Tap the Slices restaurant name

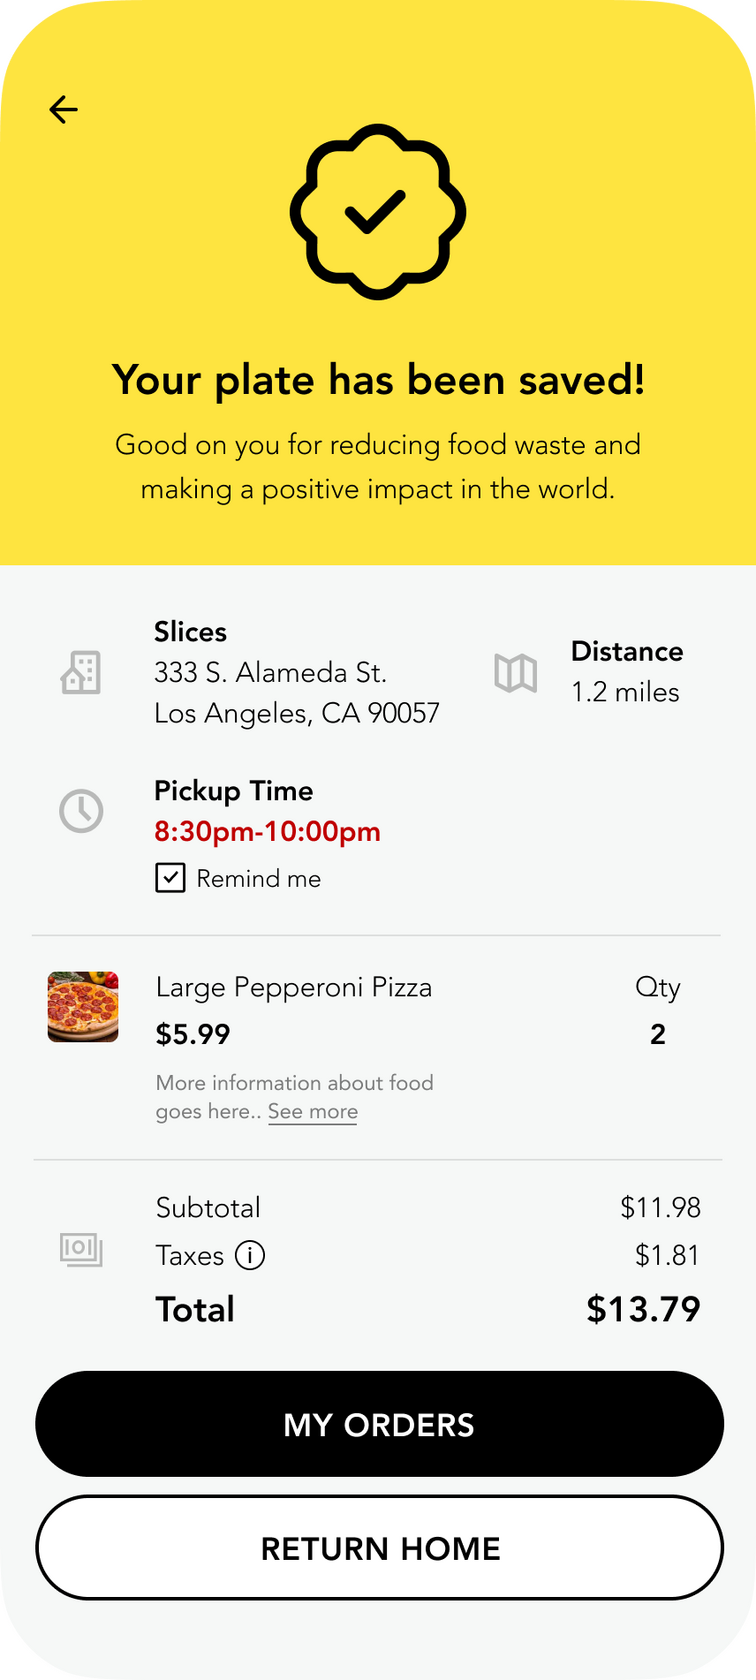tap(190, 632)
